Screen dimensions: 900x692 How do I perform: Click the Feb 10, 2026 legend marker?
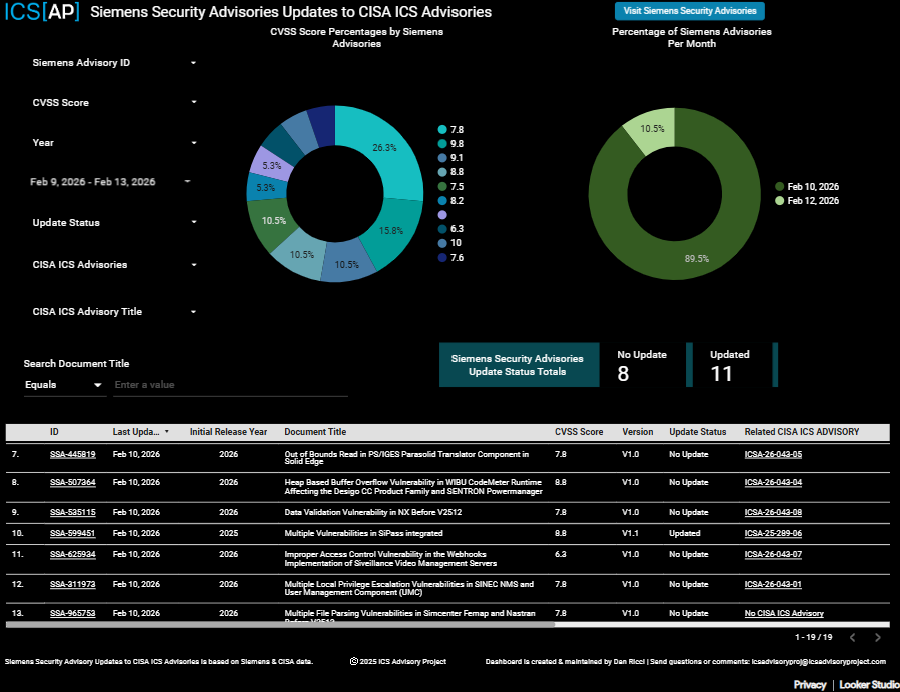pyautogui.click(x=780, y=187)
